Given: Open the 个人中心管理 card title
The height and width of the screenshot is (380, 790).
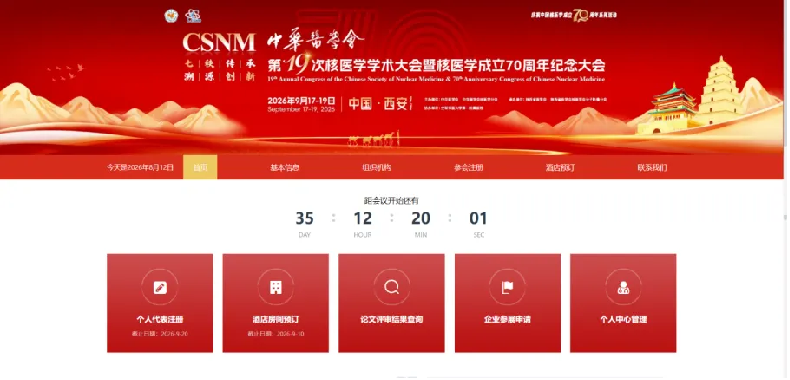Looking at the screenshot, I should pyautogui.click(x=623, y=320).
